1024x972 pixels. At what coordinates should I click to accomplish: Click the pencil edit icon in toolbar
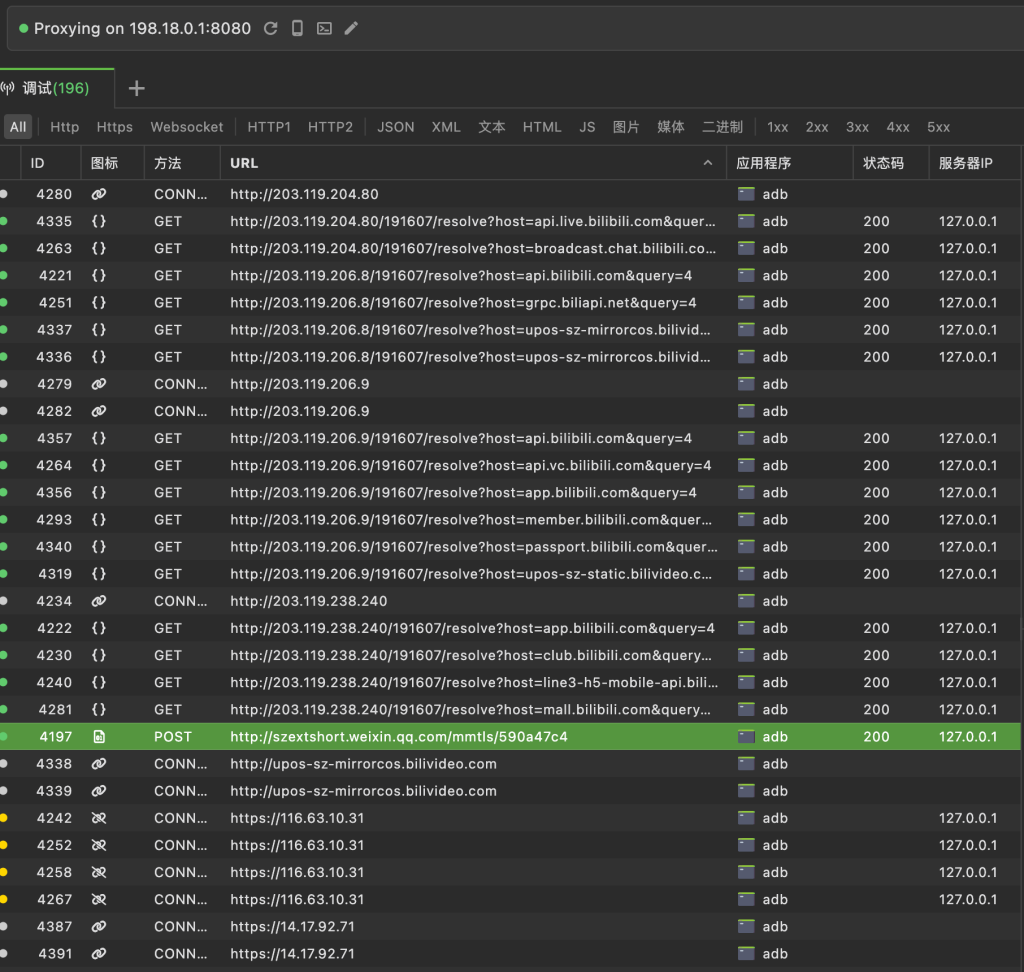pyautogui.click(x=351, y=28)
